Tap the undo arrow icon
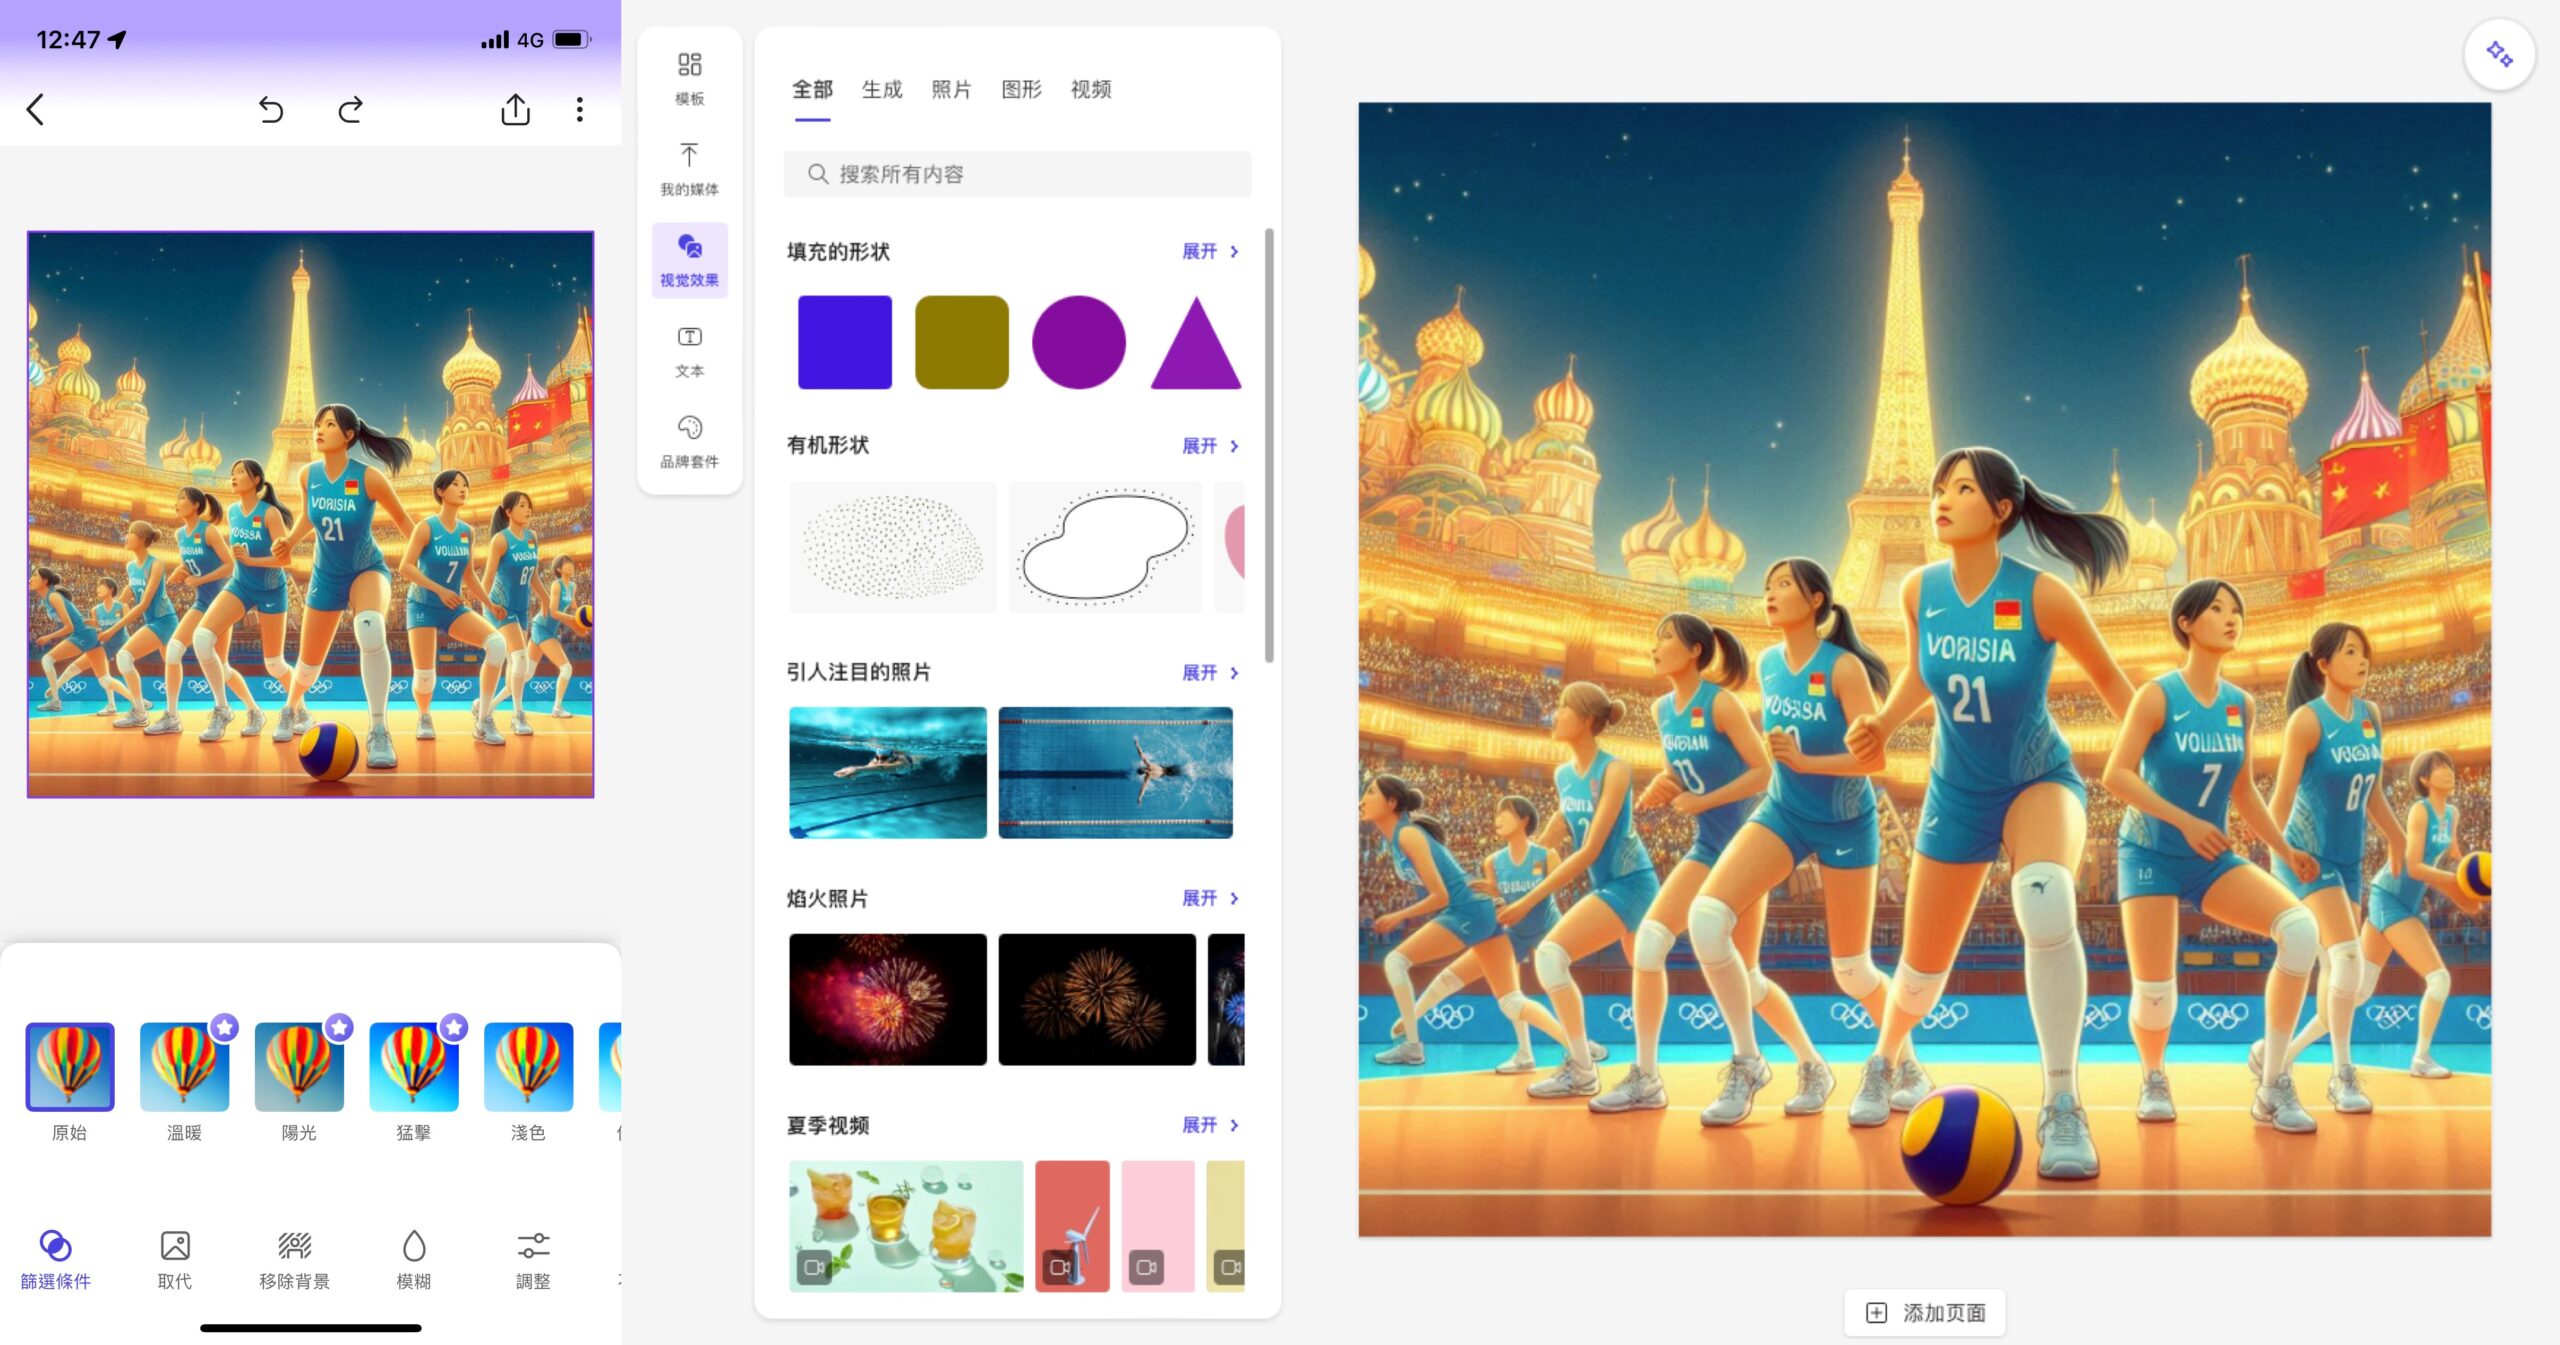 (x=271, y=109)
